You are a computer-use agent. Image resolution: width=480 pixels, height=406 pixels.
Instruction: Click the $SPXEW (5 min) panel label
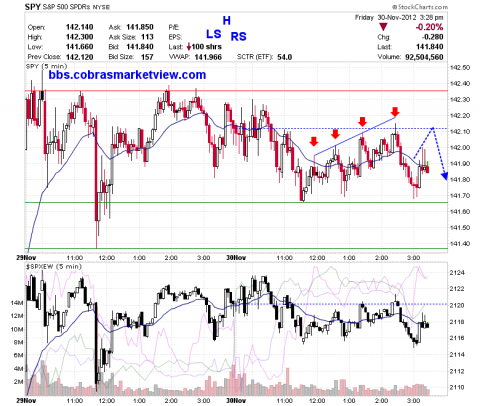tap(54, 267)
